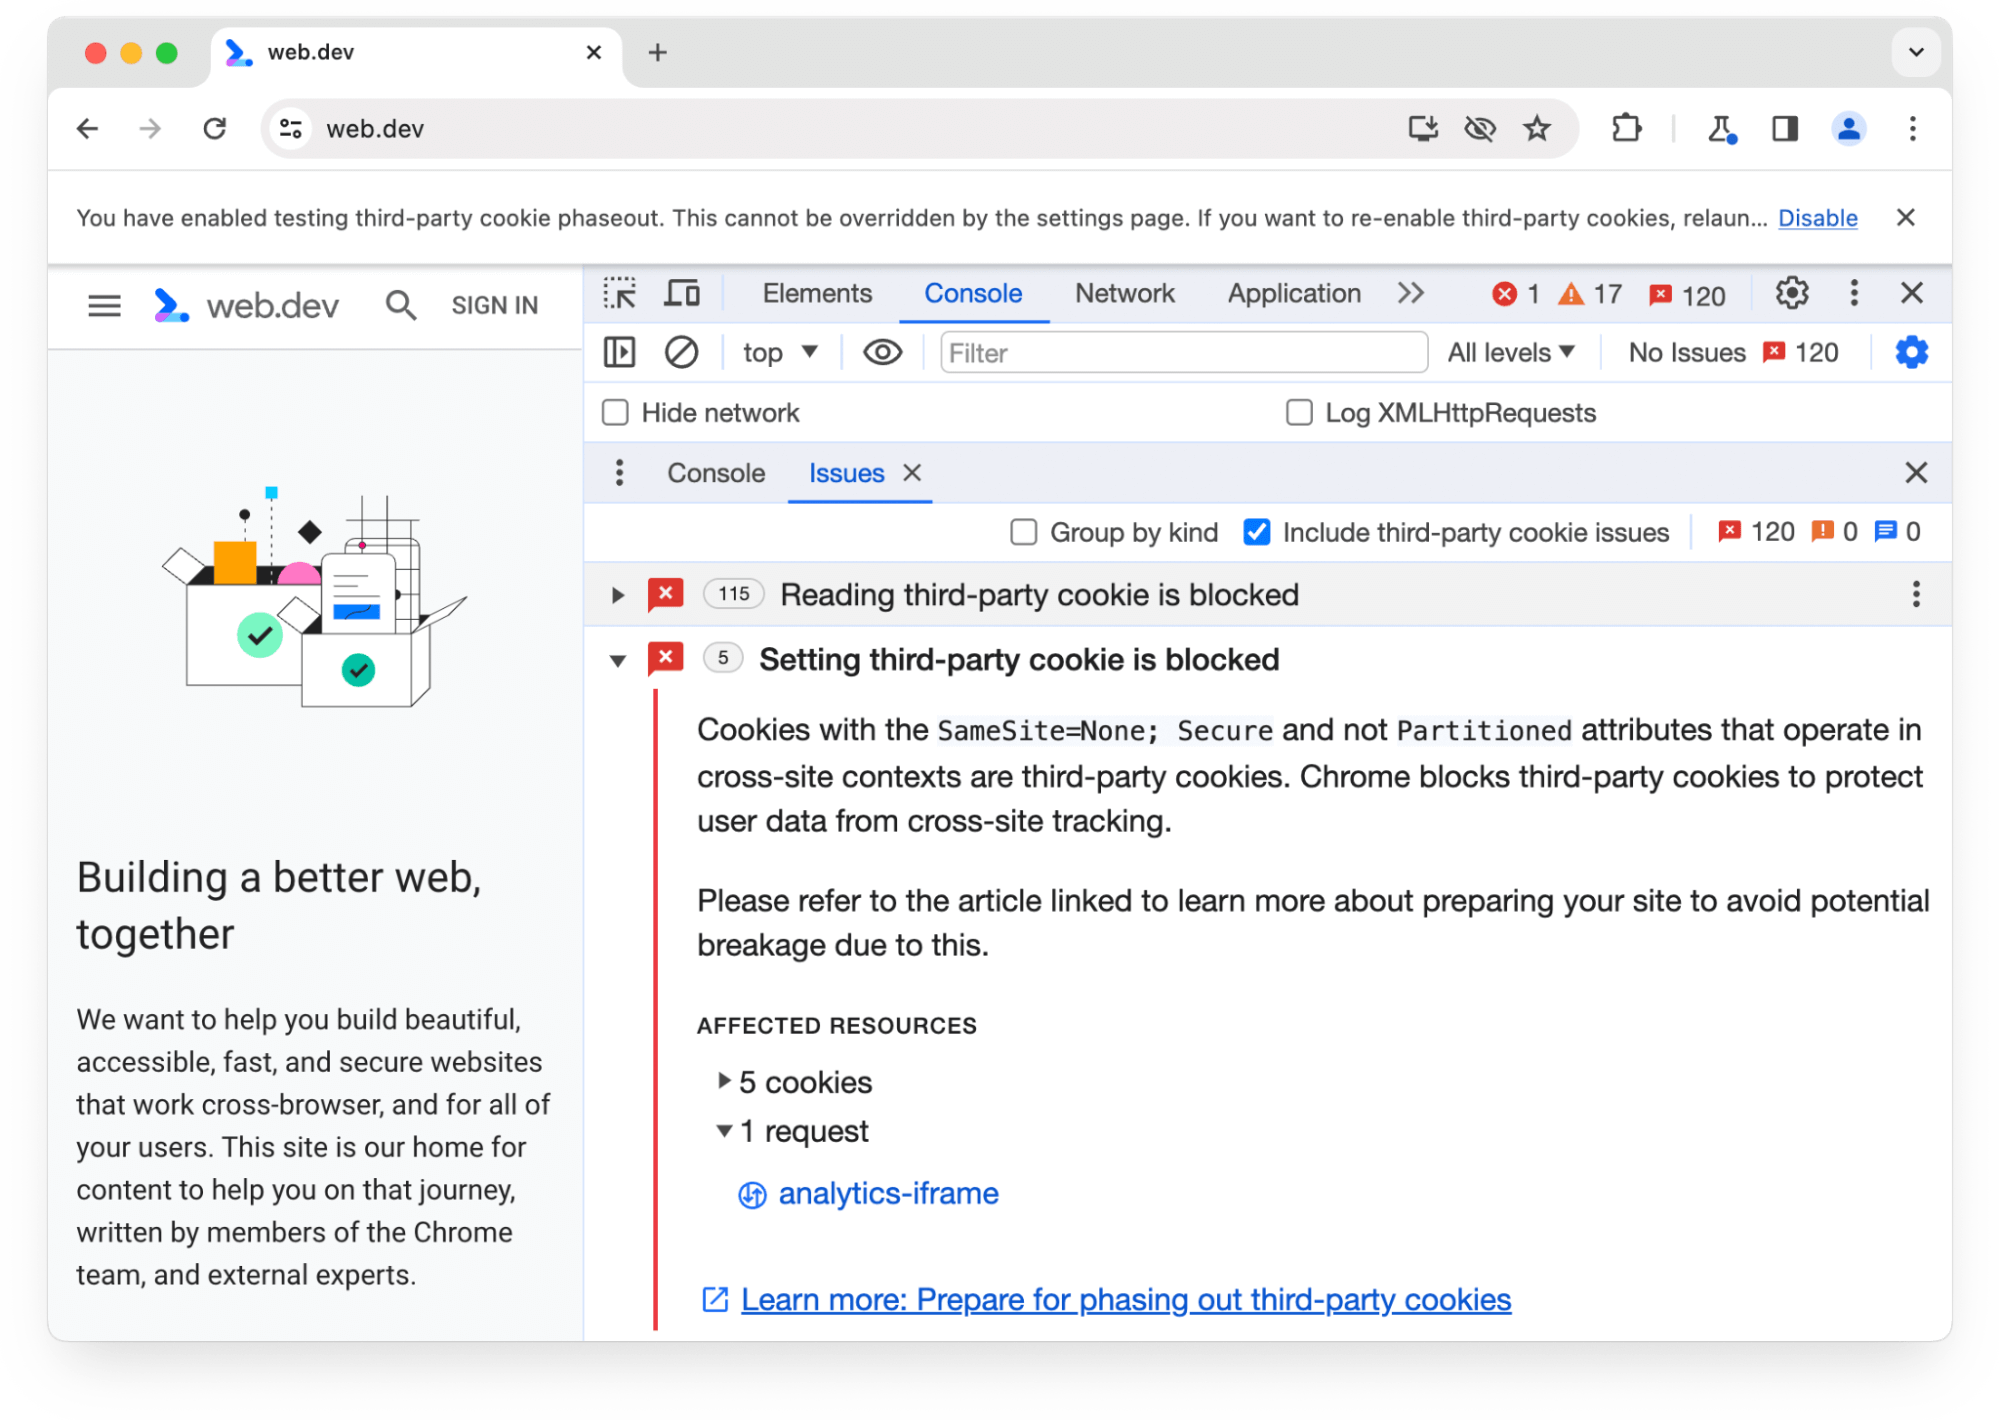1999x1421 pixels.
Task: Click the analytics-iframe request item
Action: 889,1192
